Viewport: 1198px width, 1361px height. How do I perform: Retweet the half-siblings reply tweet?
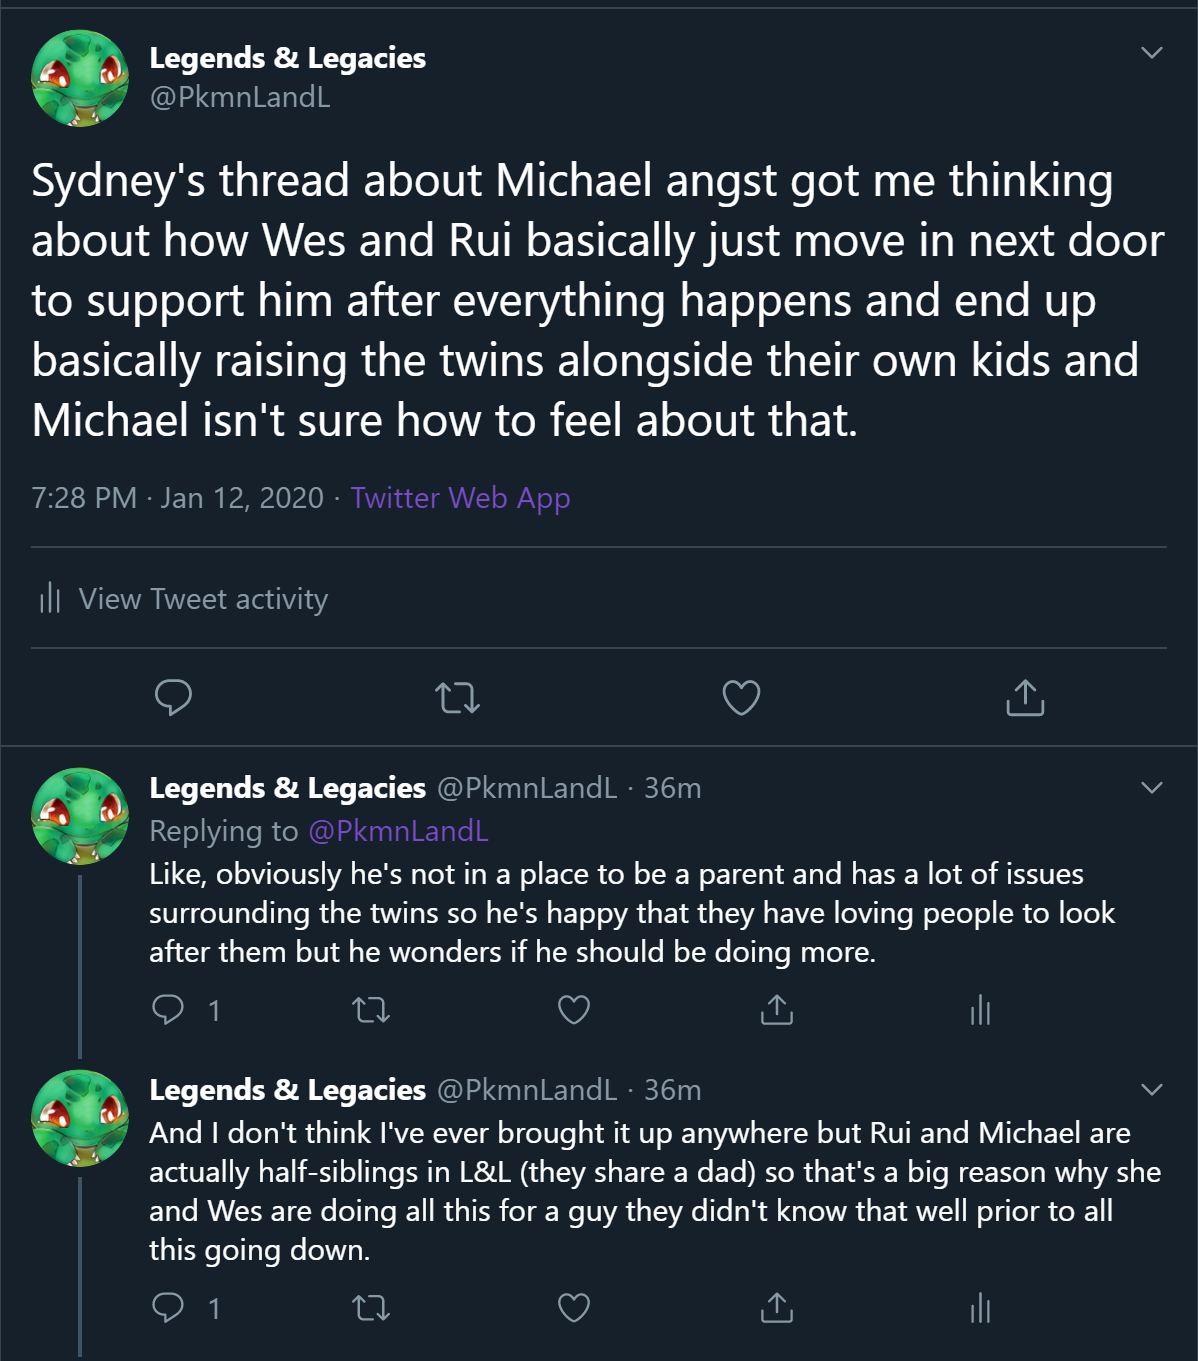coord(372,1307)
